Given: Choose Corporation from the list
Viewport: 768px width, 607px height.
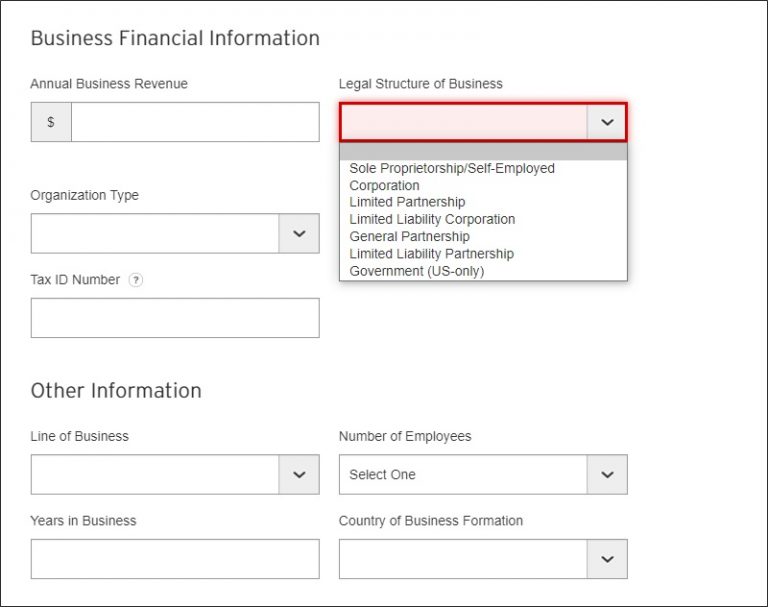Looking at the screenshot, I should coord(385,185).
